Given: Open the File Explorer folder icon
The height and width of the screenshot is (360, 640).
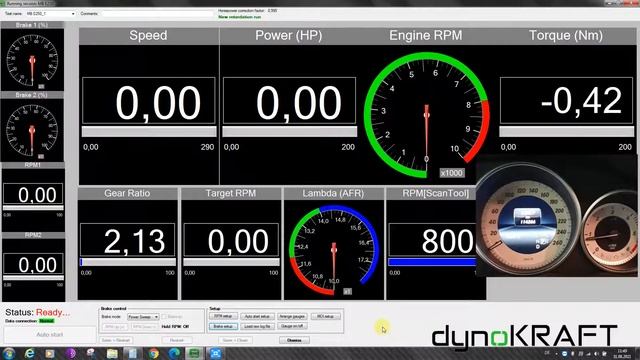Looking at the screenshot, I should pos(112,353).
